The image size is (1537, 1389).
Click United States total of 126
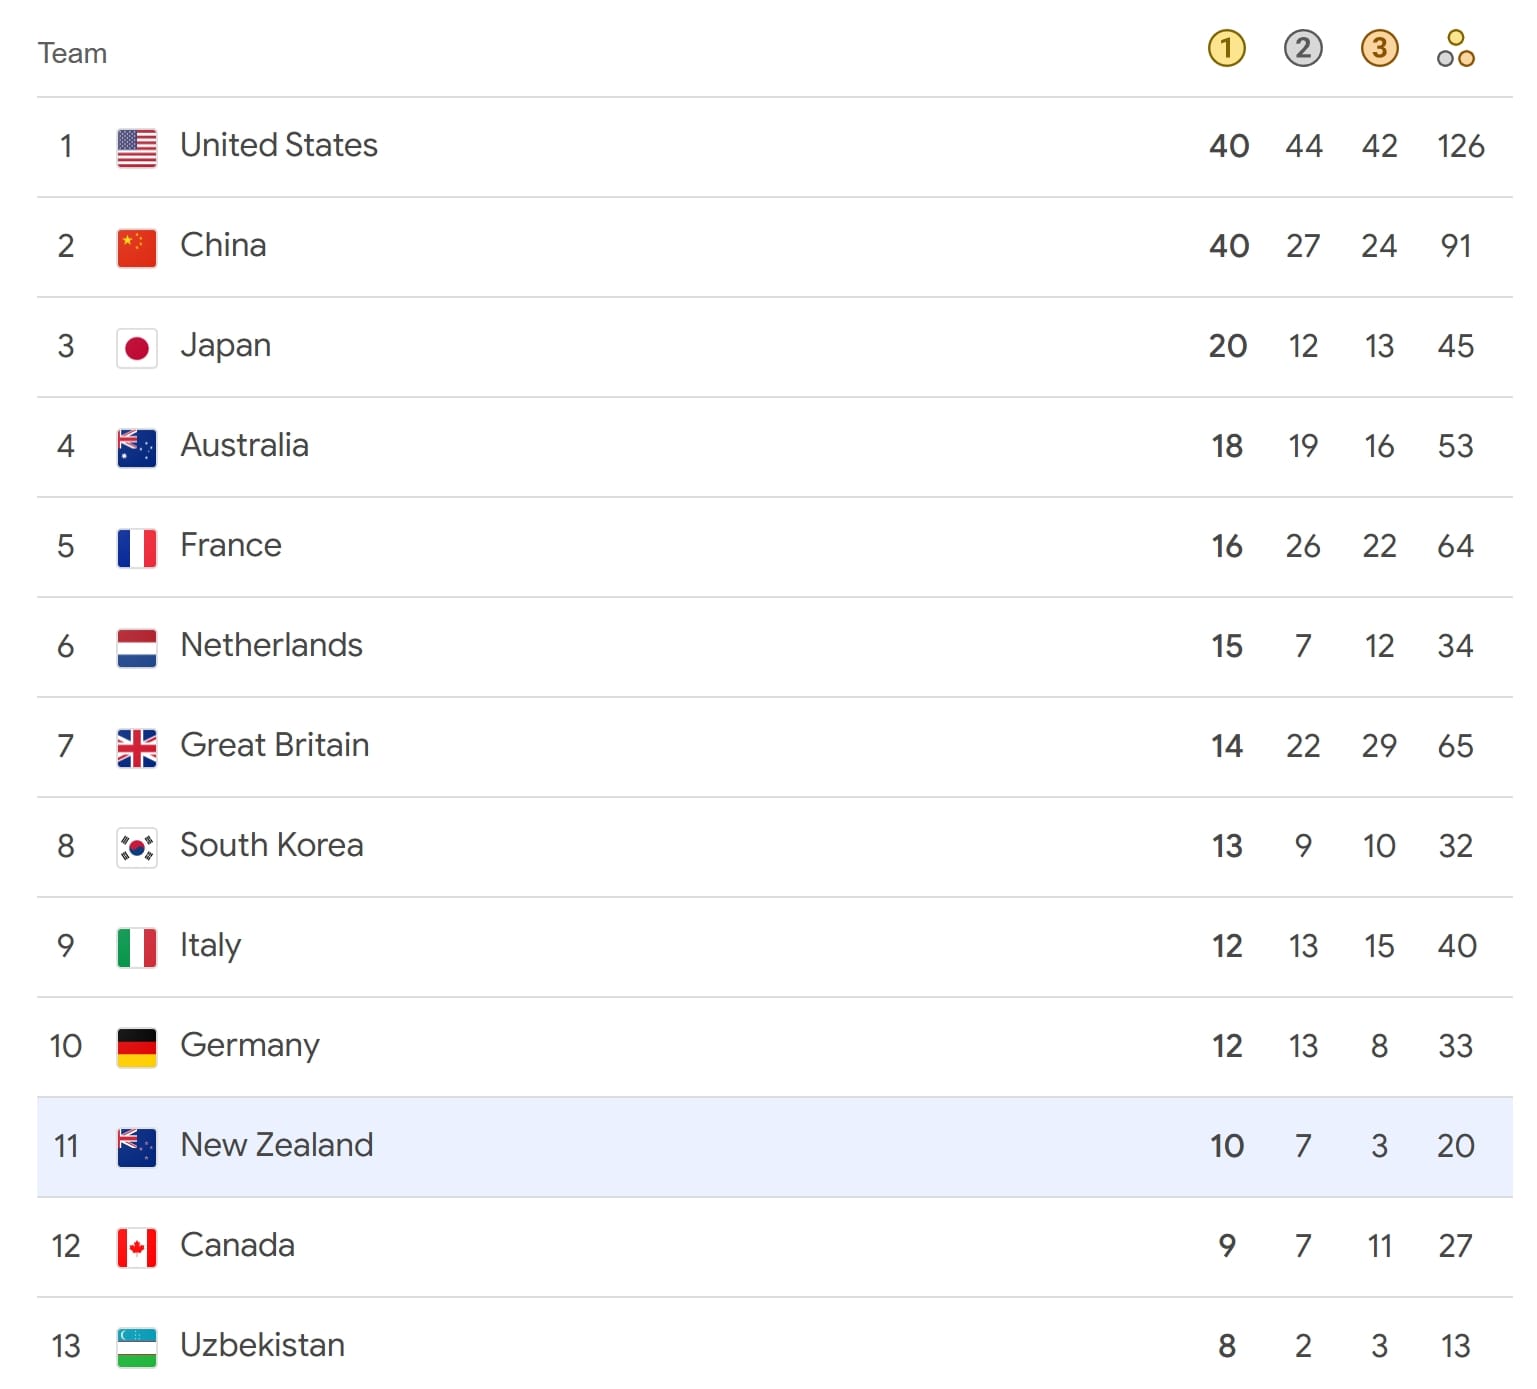click(x=1460, y=146)
